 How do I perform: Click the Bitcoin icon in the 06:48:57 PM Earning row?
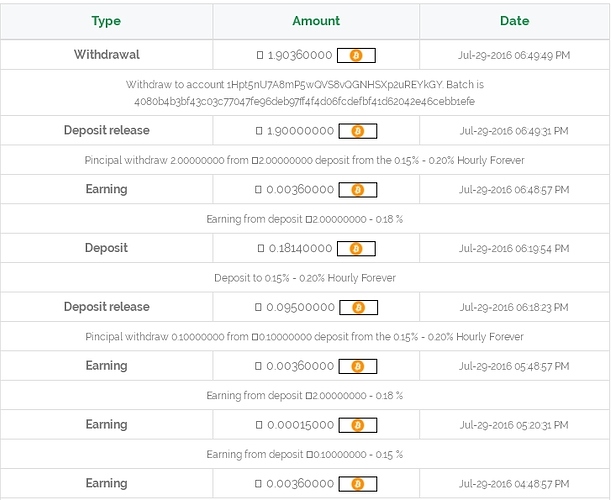click(x=357, y=190)
